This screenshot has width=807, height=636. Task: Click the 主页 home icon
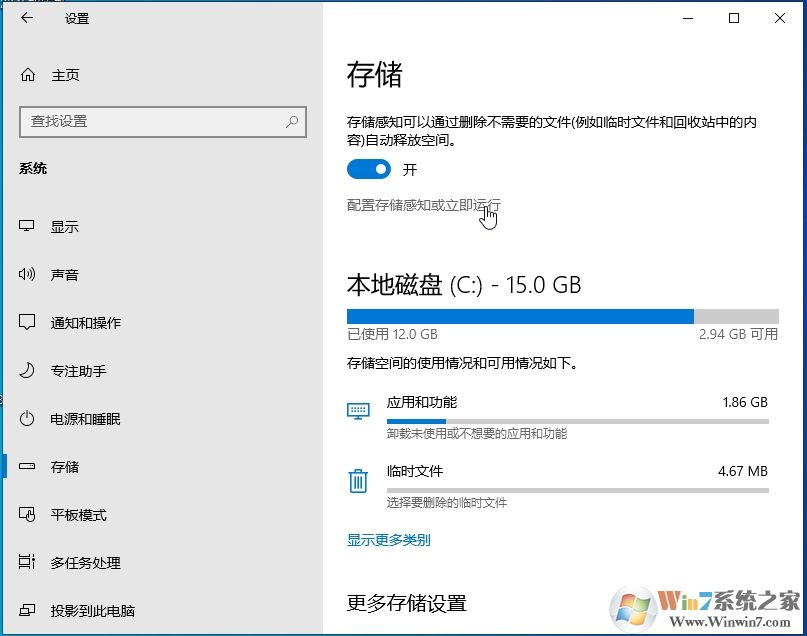29,74
